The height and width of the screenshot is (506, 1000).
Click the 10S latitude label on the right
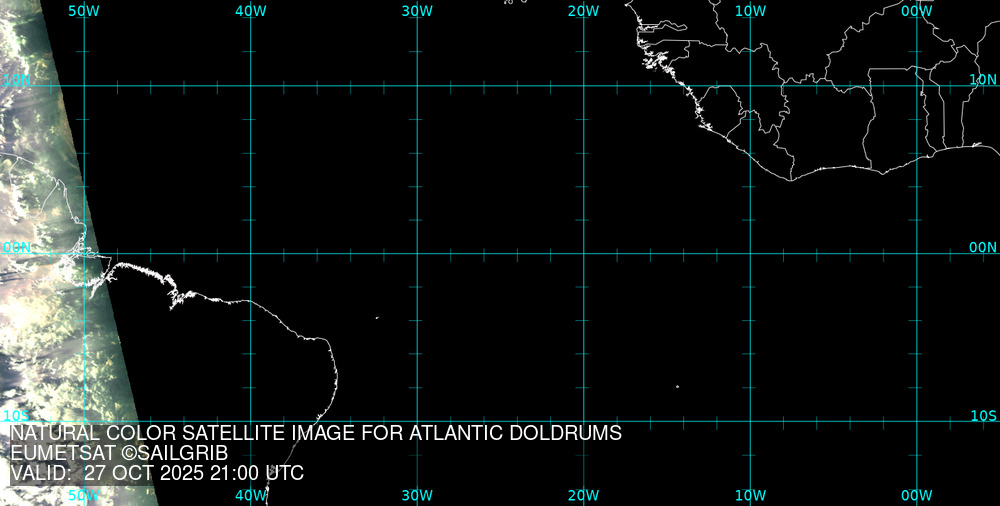tap(983, 415)
